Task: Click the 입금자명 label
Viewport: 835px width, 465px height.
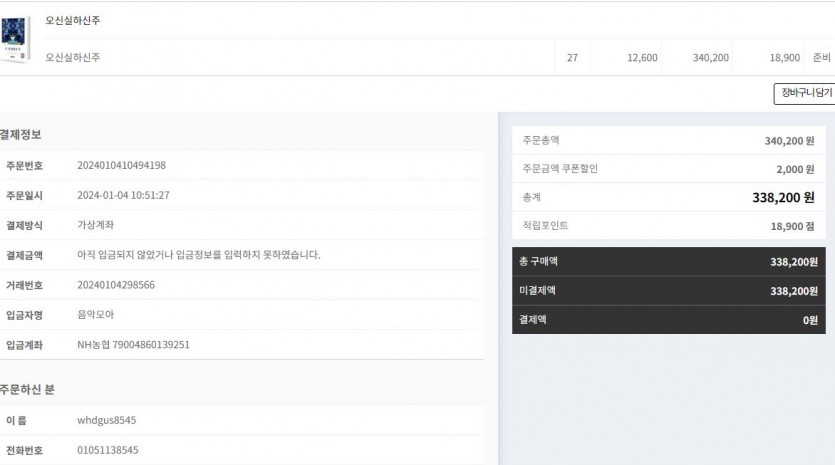Action: (24, 315)
